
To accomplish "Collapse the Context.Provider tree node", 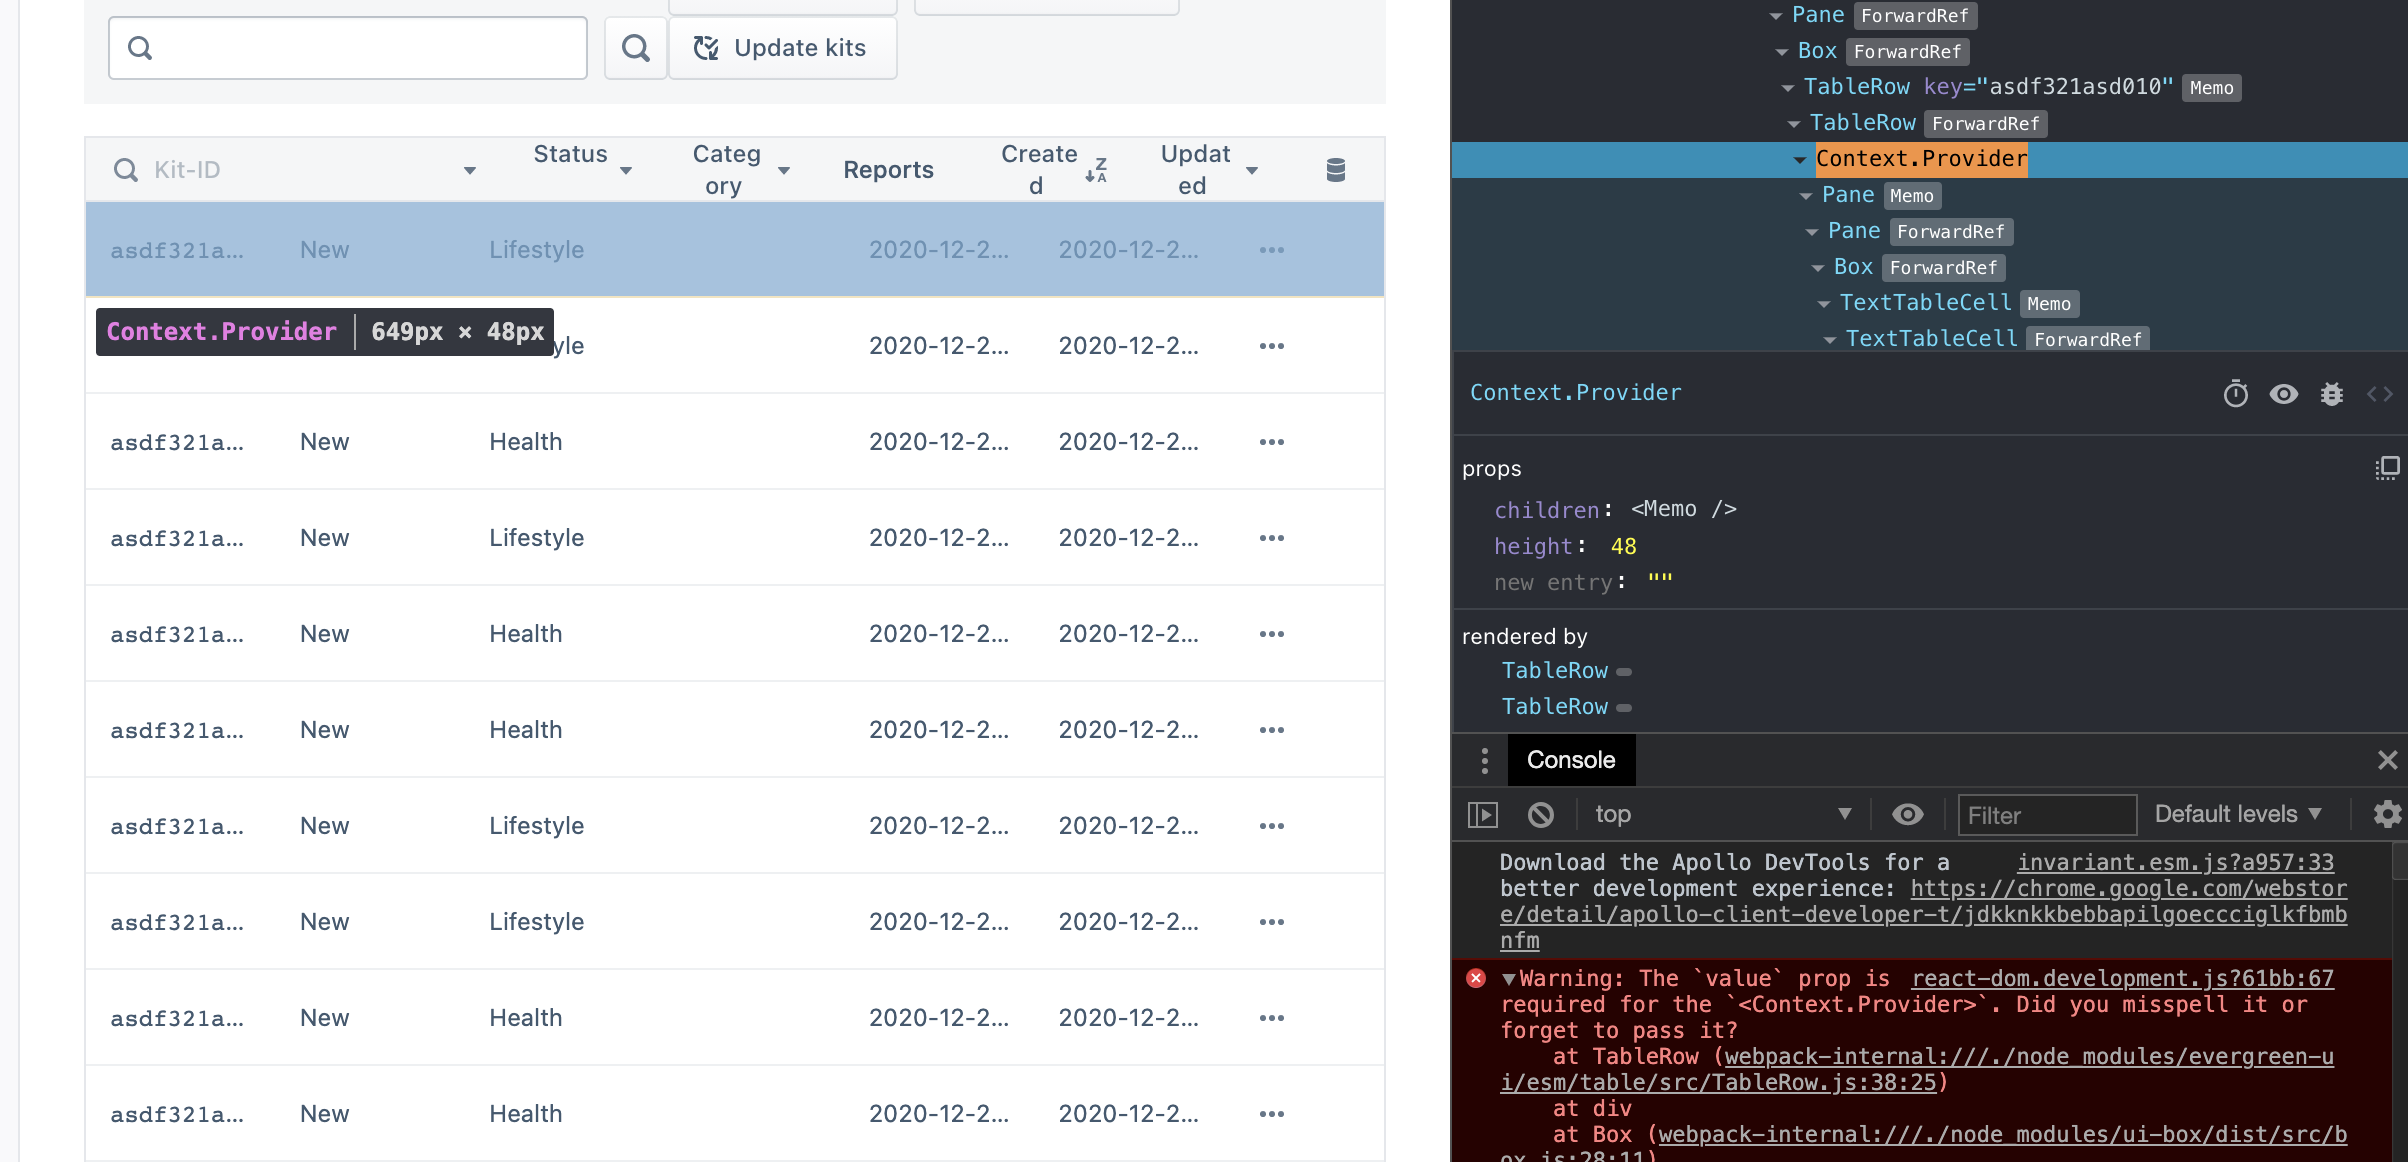I will [x=1800, y=160].
